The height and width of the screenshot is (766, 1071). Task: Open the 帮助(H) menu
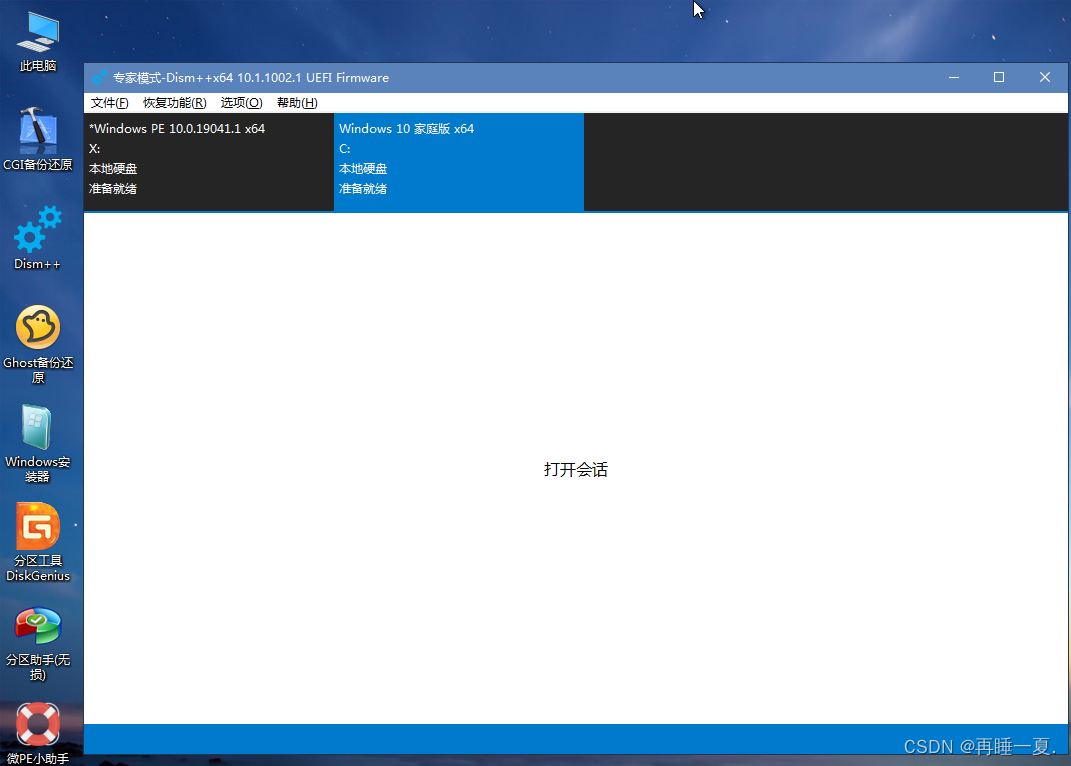click(297, 102)
